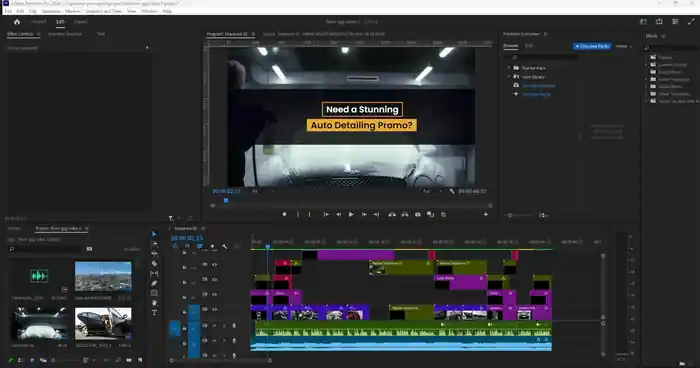Open the Sequence menu

(x=51, y=11)
